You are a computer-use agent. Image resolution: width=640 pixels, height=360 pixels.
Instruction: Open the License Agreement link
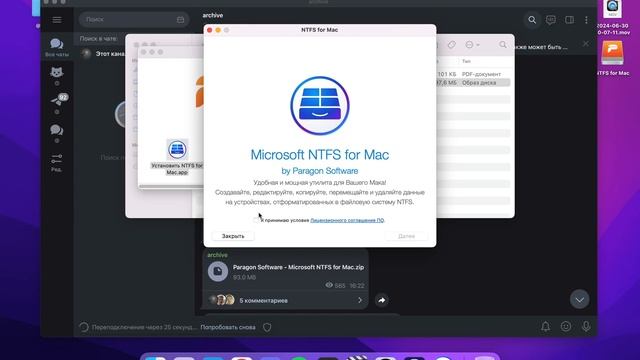(x=347, y=220)
